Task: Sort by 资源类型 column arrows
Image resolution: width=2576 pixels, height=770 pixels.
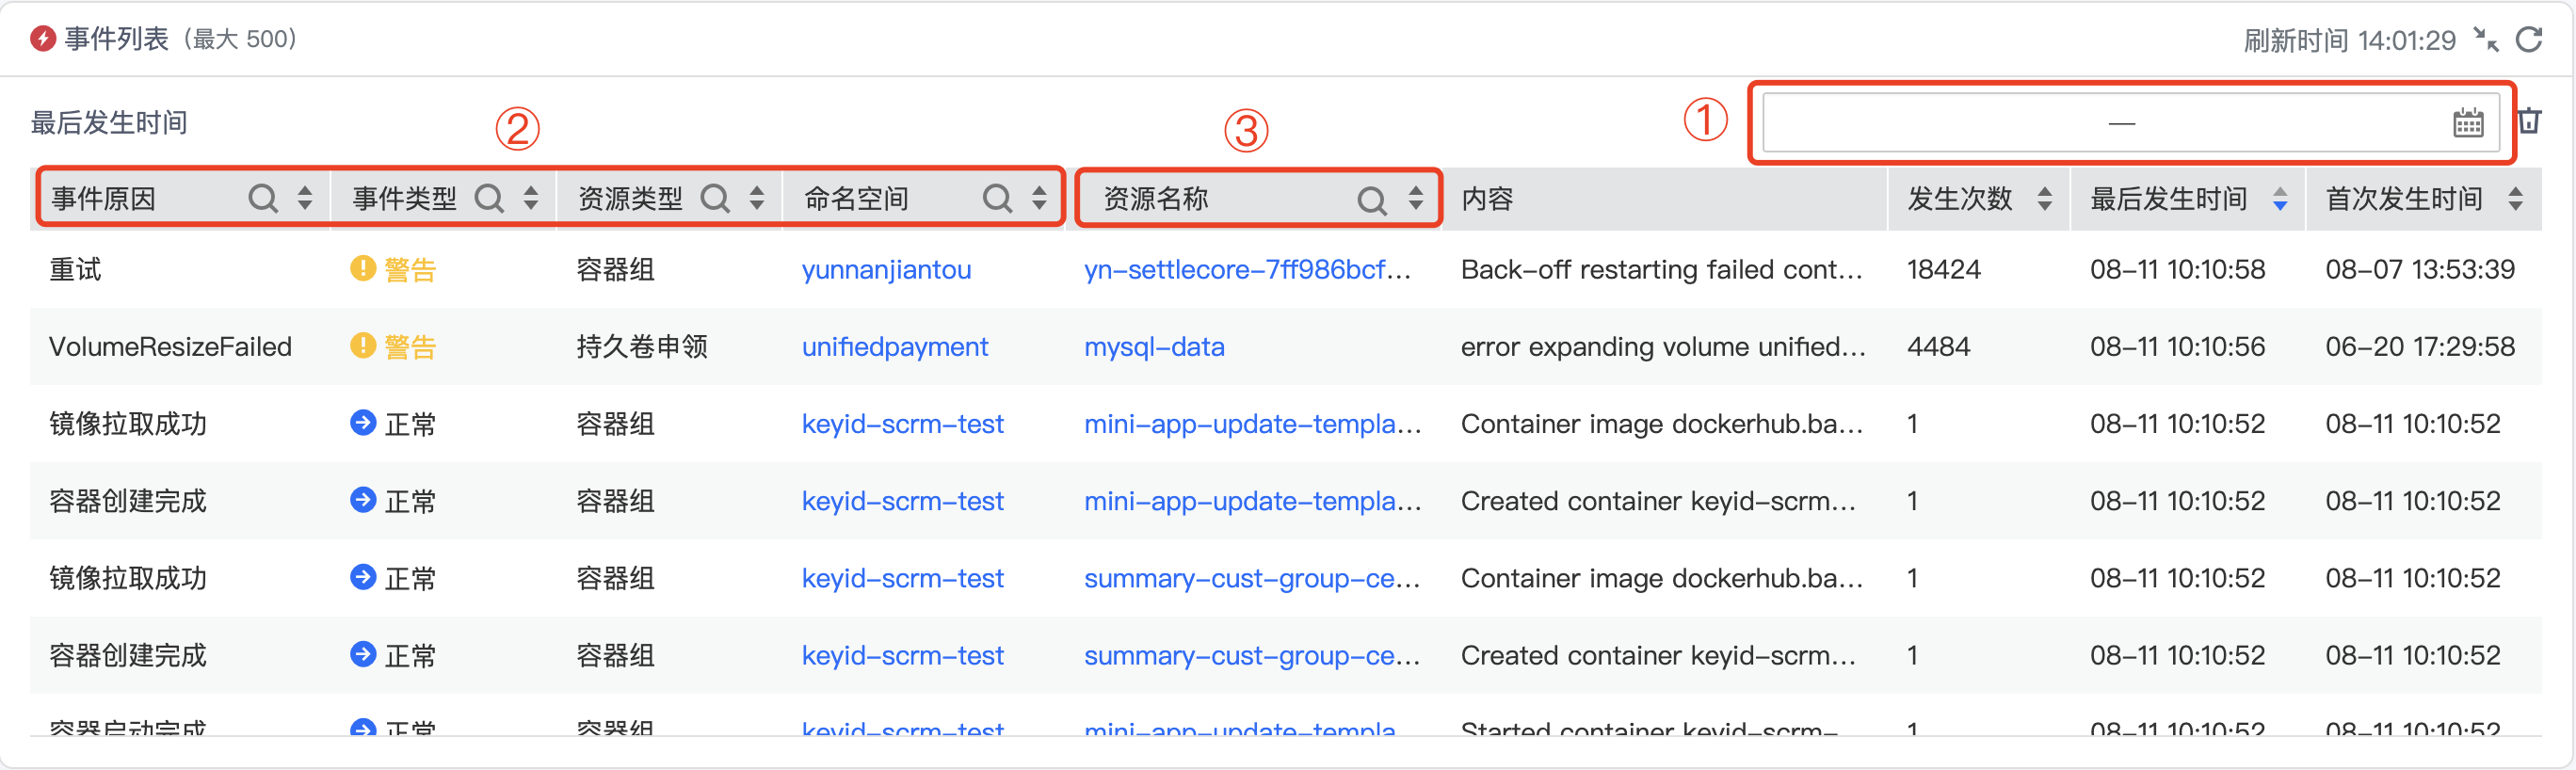Action: (757, 198)
